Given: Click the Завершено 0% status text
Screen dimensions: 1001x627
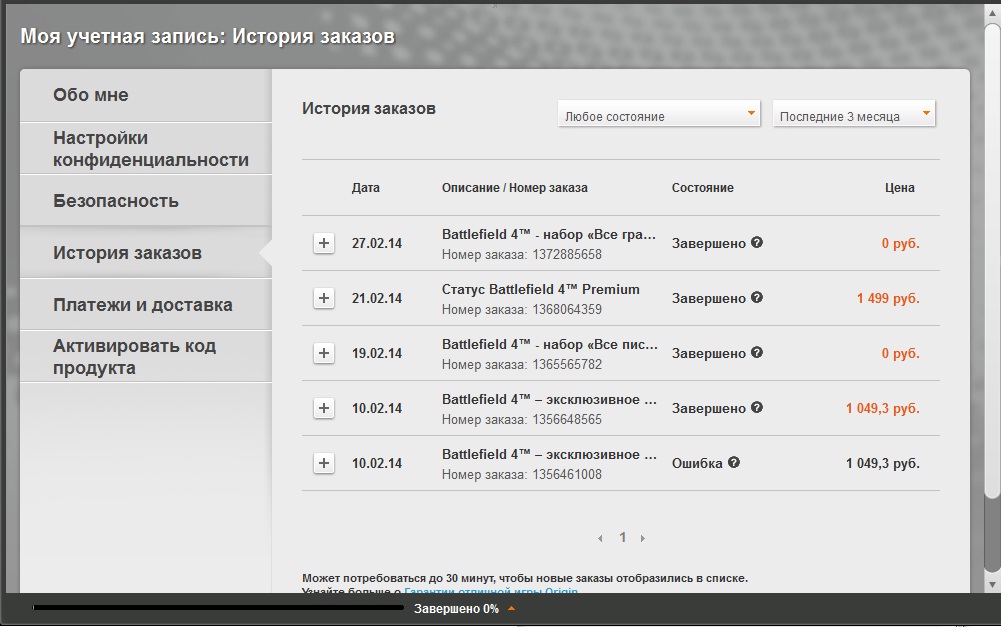Looking at the screenshot, I should (456, 608).
